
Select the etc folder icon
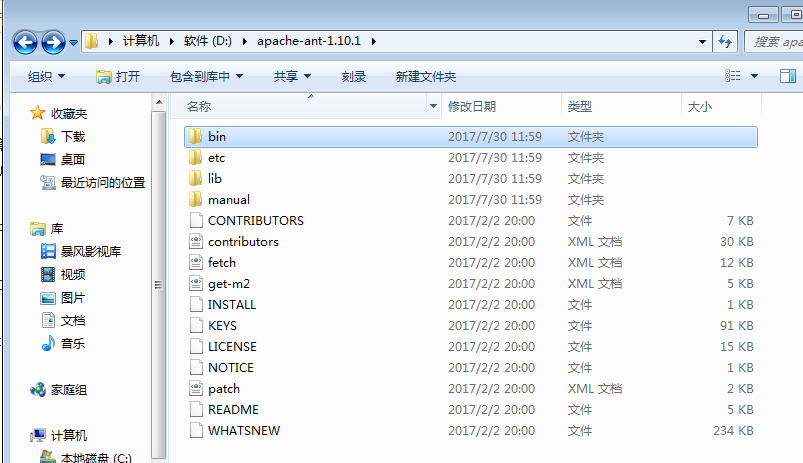(x=196, y=157)
